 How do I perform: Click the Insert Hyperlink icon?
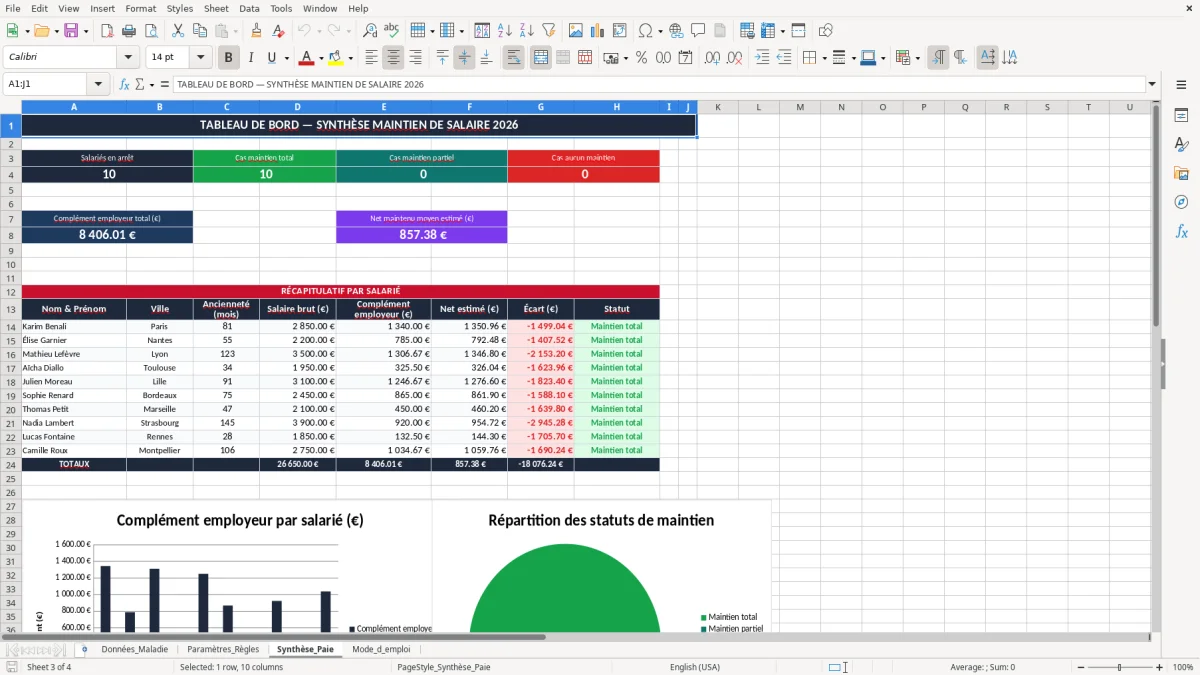(676, 31)
